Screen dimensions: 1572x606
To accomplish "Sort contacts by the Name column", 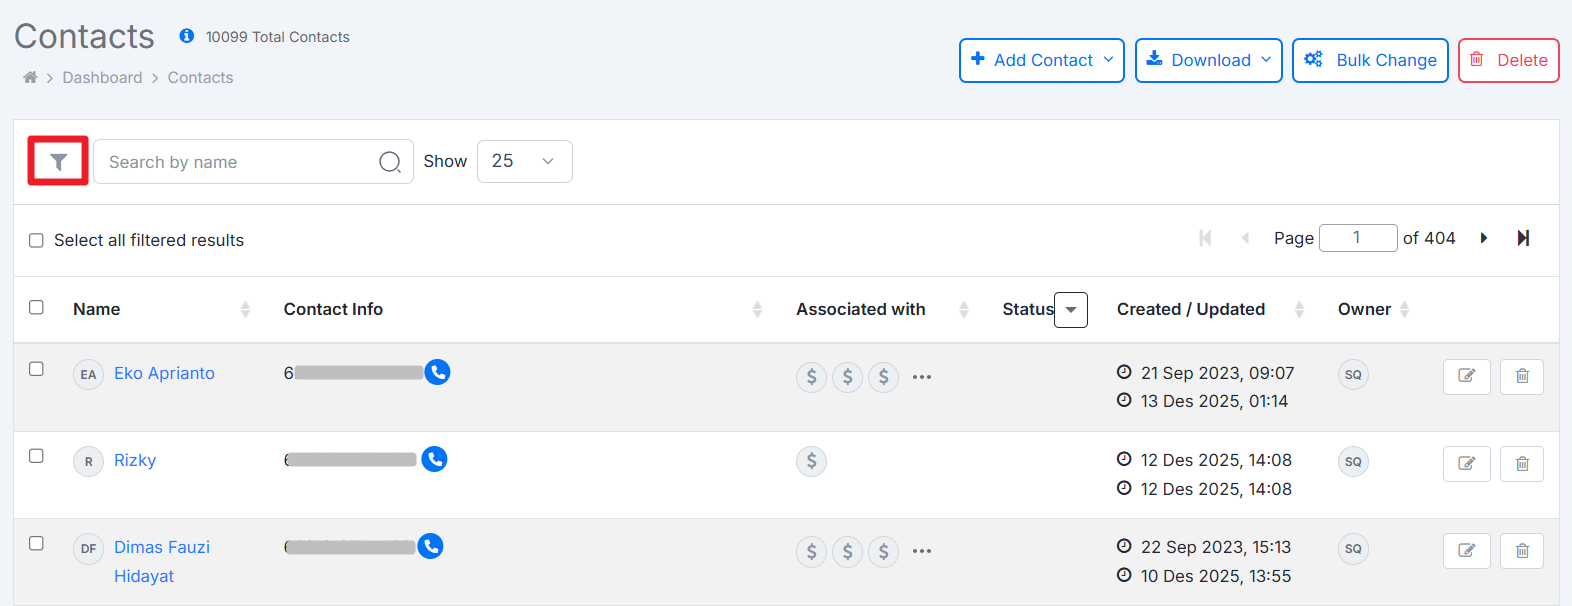I will (245, 310).
